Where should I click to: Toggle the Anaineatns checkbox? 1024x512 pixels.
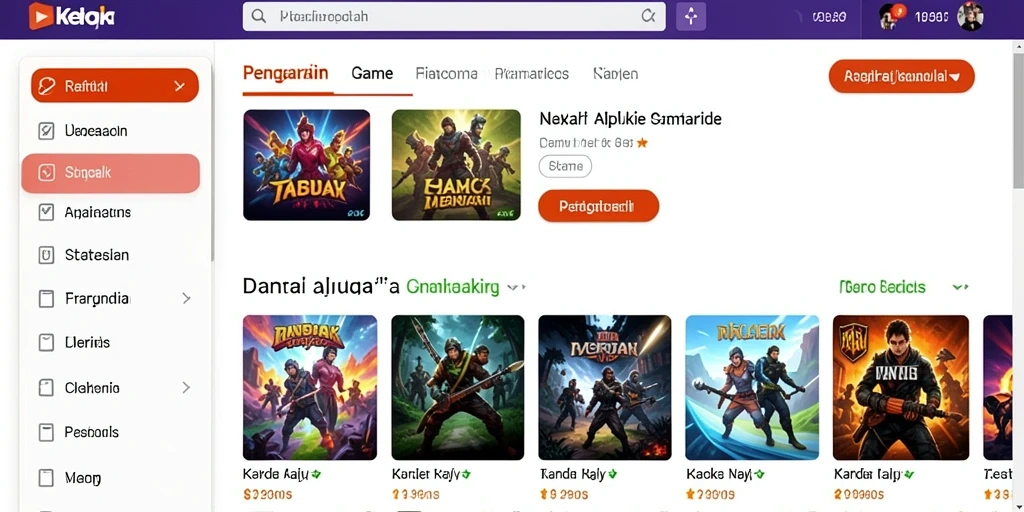click(46, 212)
